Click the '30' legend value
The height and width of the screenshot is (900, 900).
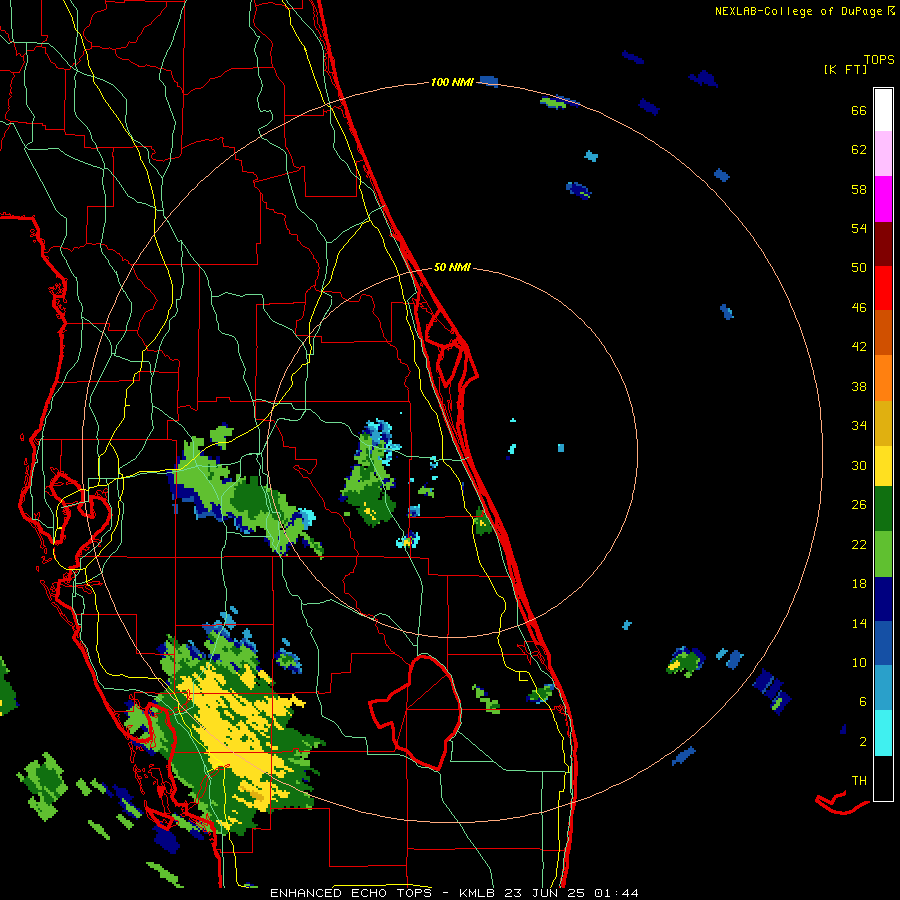pos(859,465)
